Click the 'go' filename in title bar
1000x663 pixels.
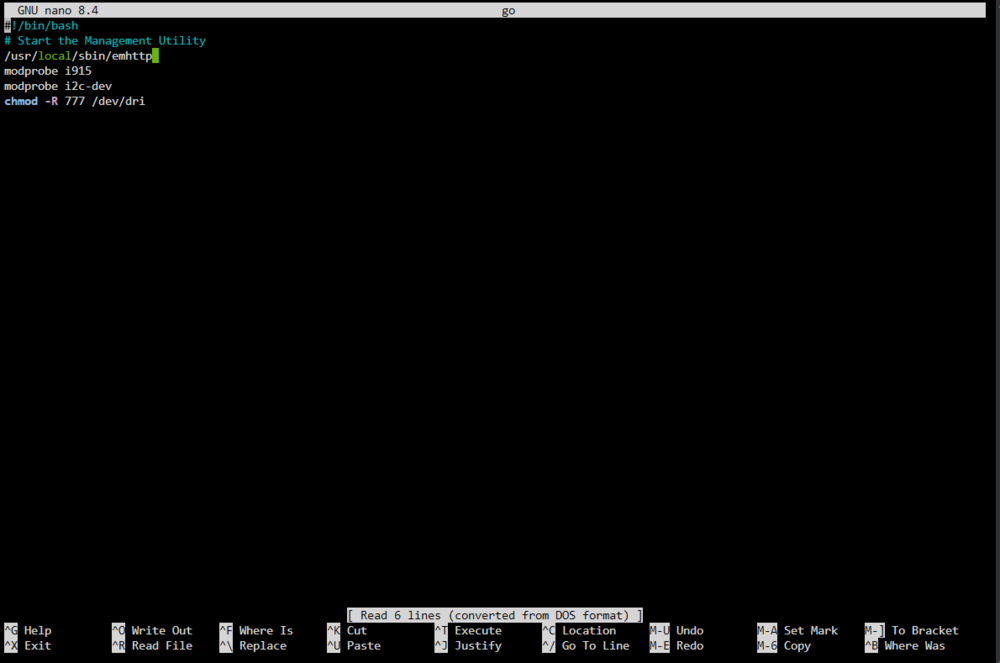click(x=508, y=11)
